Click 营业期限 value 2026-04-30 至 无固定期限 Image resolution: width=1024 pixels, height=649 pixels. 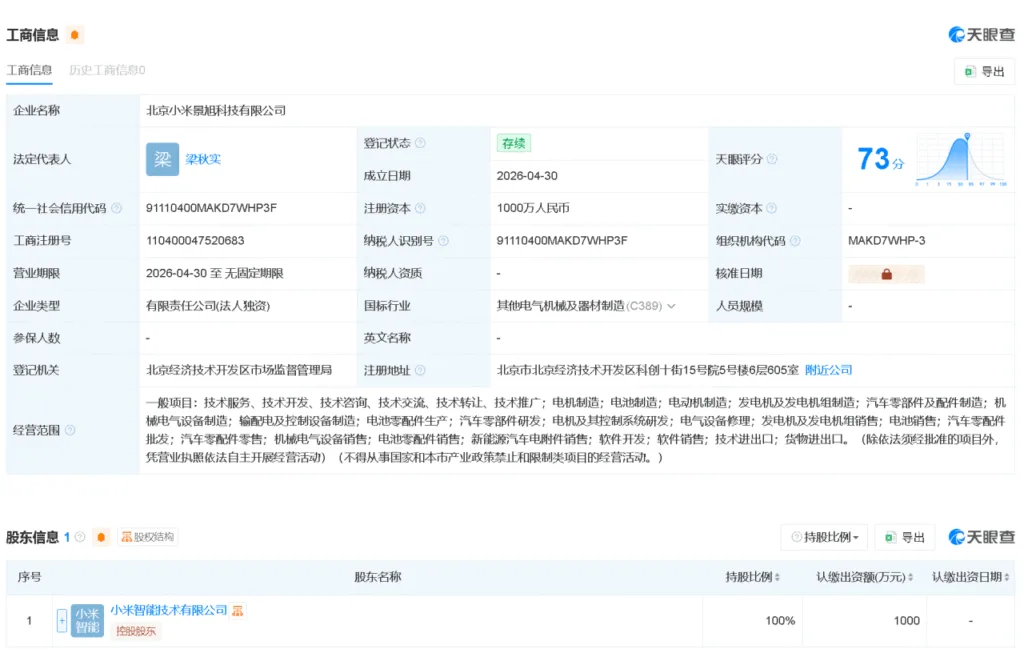pos(215,273)
